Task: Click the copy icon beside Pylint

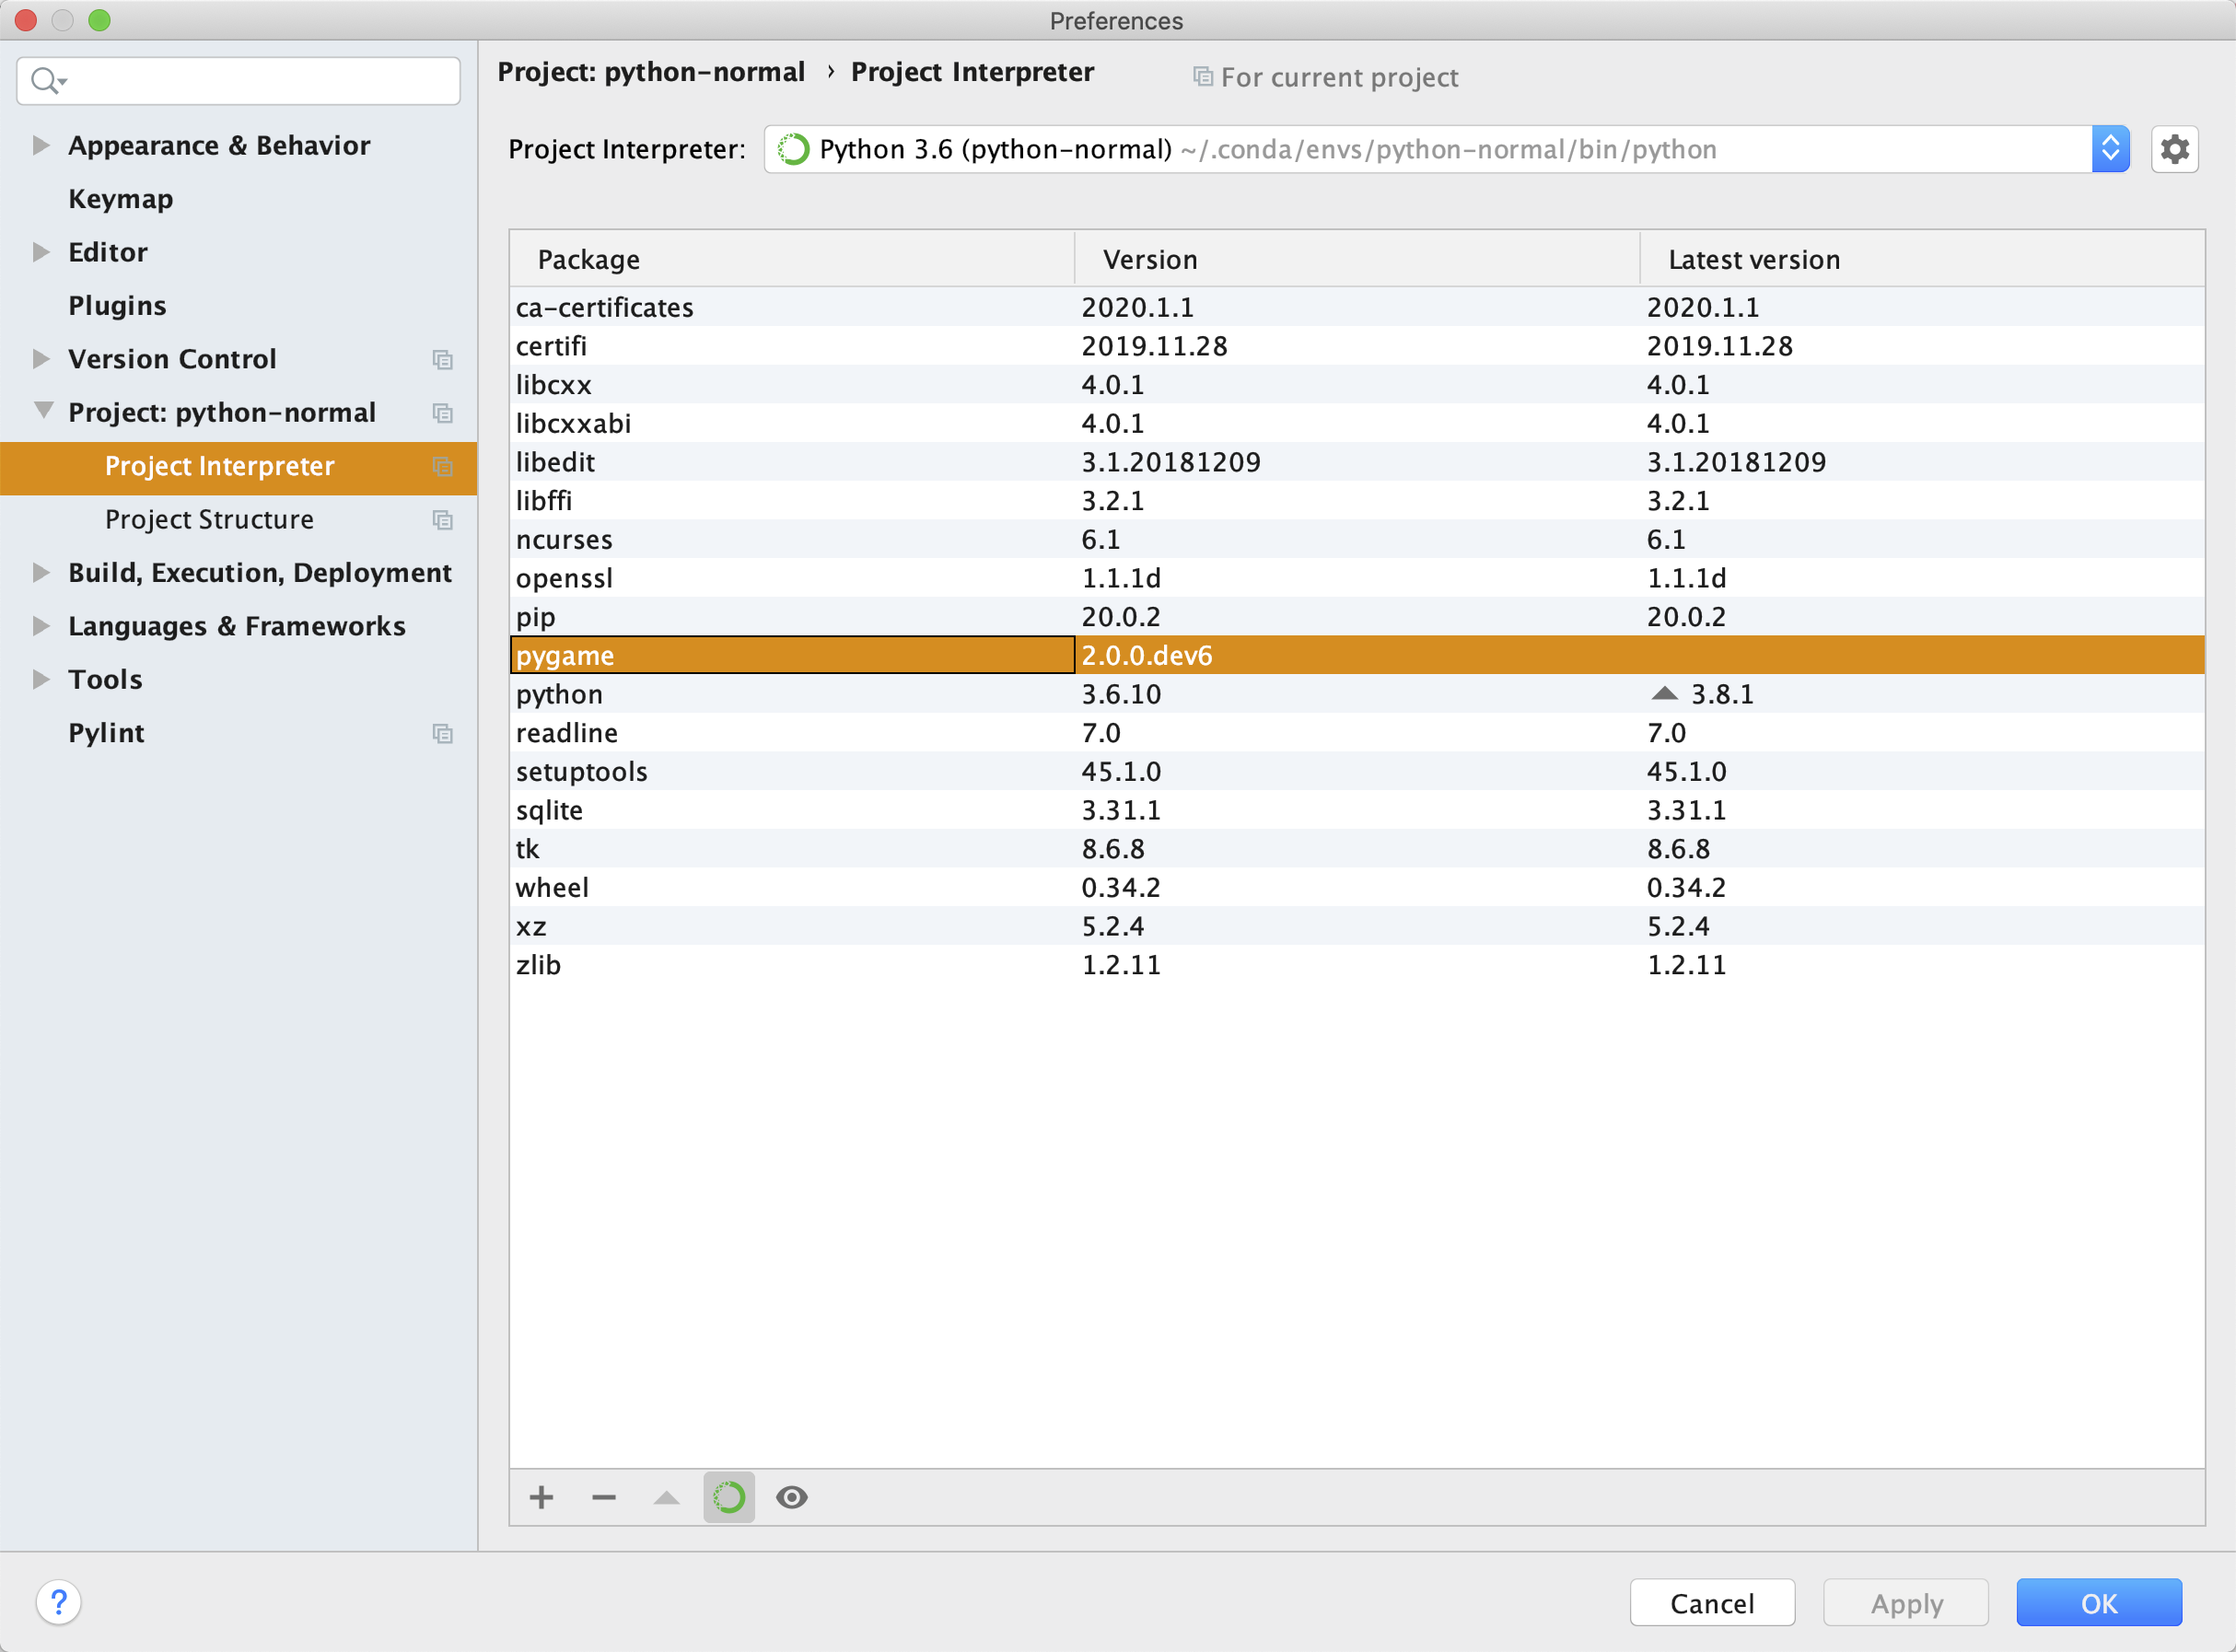Action: click(442, 733)
